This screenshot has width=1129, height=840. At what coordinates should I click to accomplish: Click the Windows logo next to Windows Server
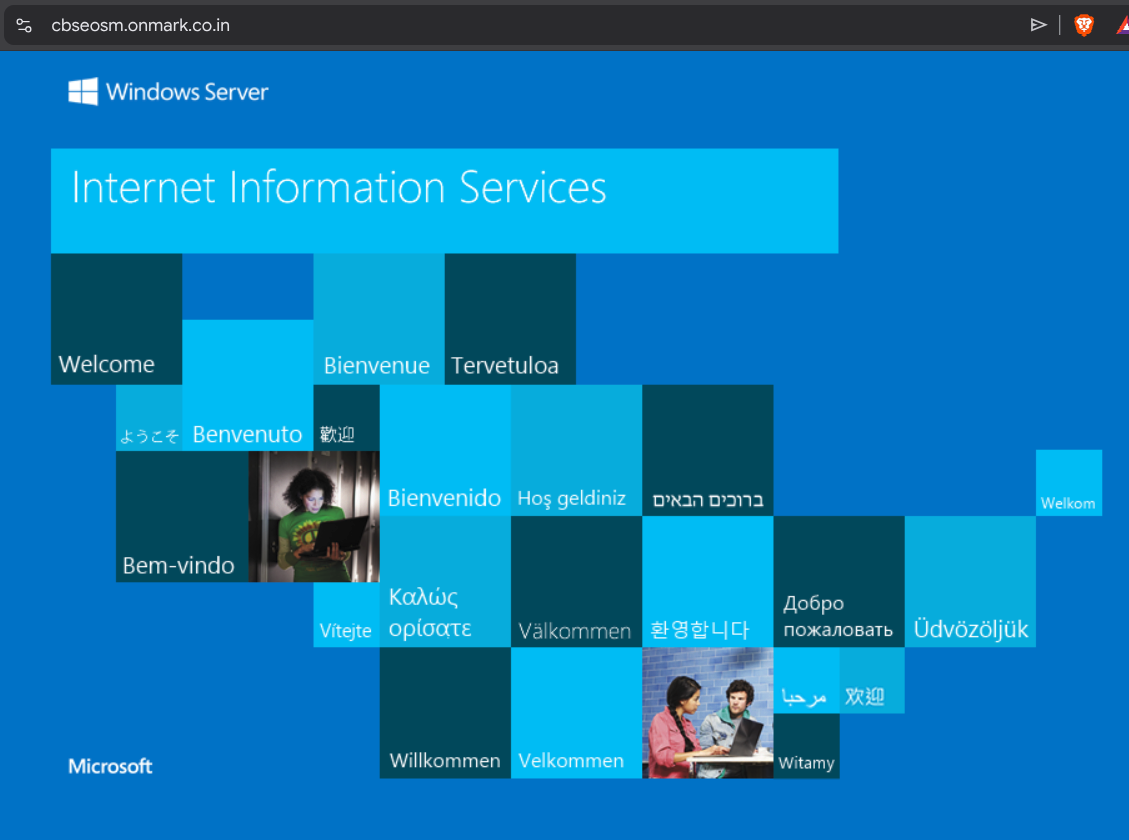pyautogui.click(x=83, y=91)
